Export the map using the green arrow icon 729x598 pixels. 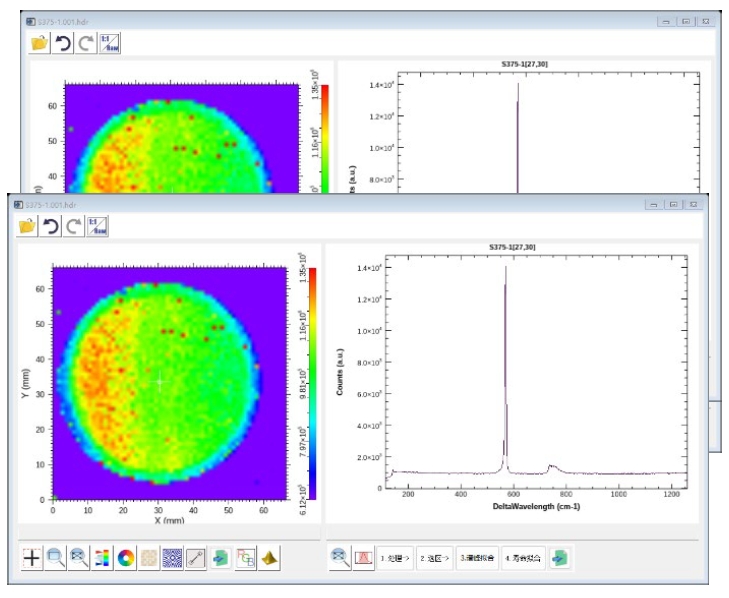219,558
